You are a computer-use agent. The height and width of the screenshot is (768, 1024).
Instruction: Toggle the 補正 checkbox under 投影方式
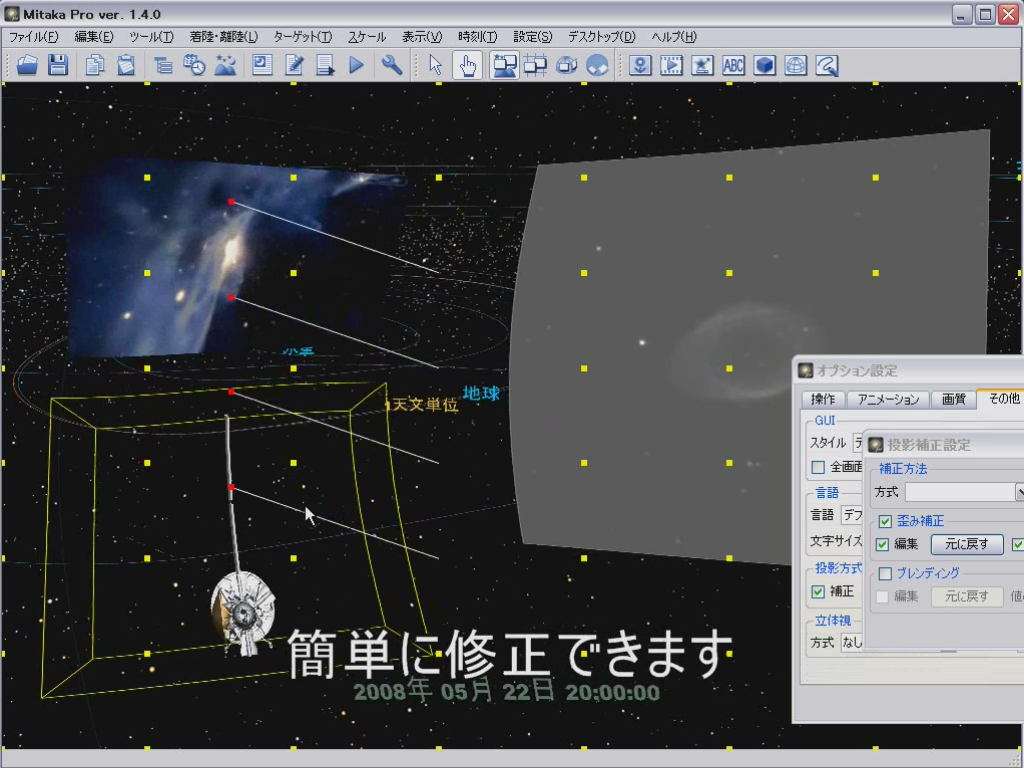pyautogui.click(x=818, y=592)
